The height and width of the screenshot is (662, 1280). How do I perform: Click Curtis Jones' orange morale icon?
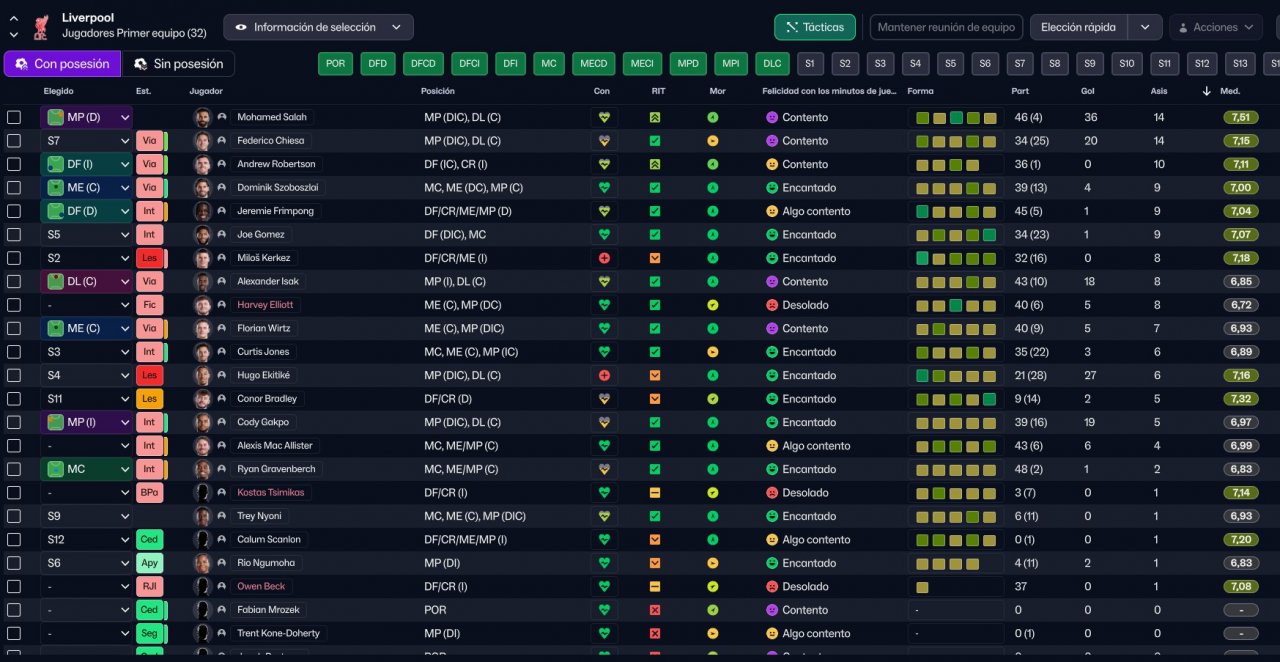[x=713, y=352]
